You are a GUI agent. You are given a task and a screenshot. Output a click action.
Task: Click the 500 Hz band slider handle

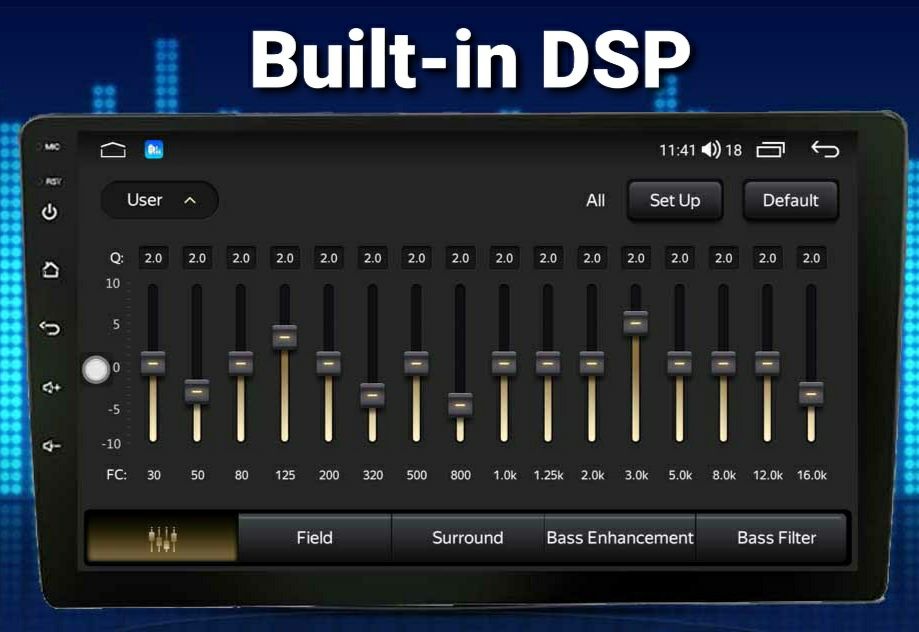(416, 363)
